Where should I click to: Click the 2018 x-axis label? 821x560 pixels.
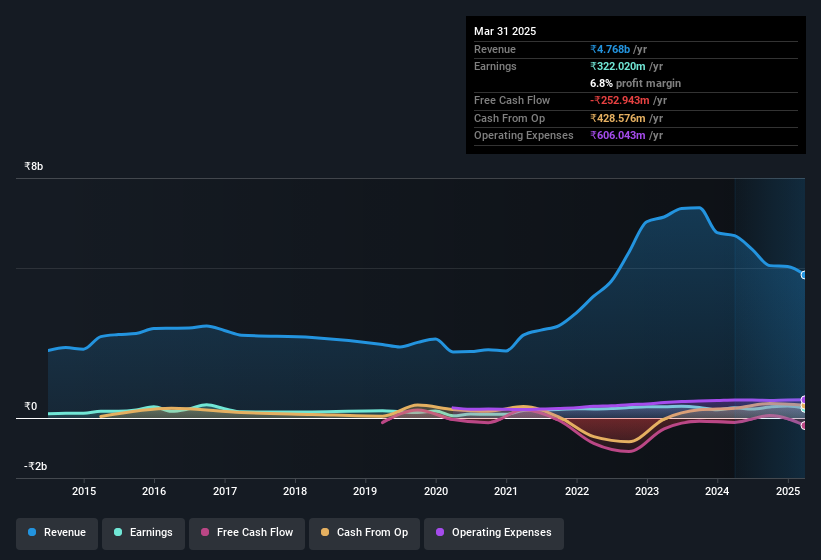pos(295,491)
